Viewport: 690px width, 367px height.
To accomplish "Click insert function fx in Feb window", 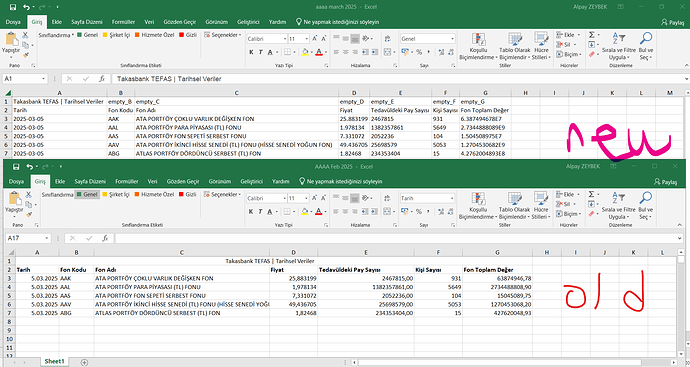I will pyautogui.click(x=105, y=238).
